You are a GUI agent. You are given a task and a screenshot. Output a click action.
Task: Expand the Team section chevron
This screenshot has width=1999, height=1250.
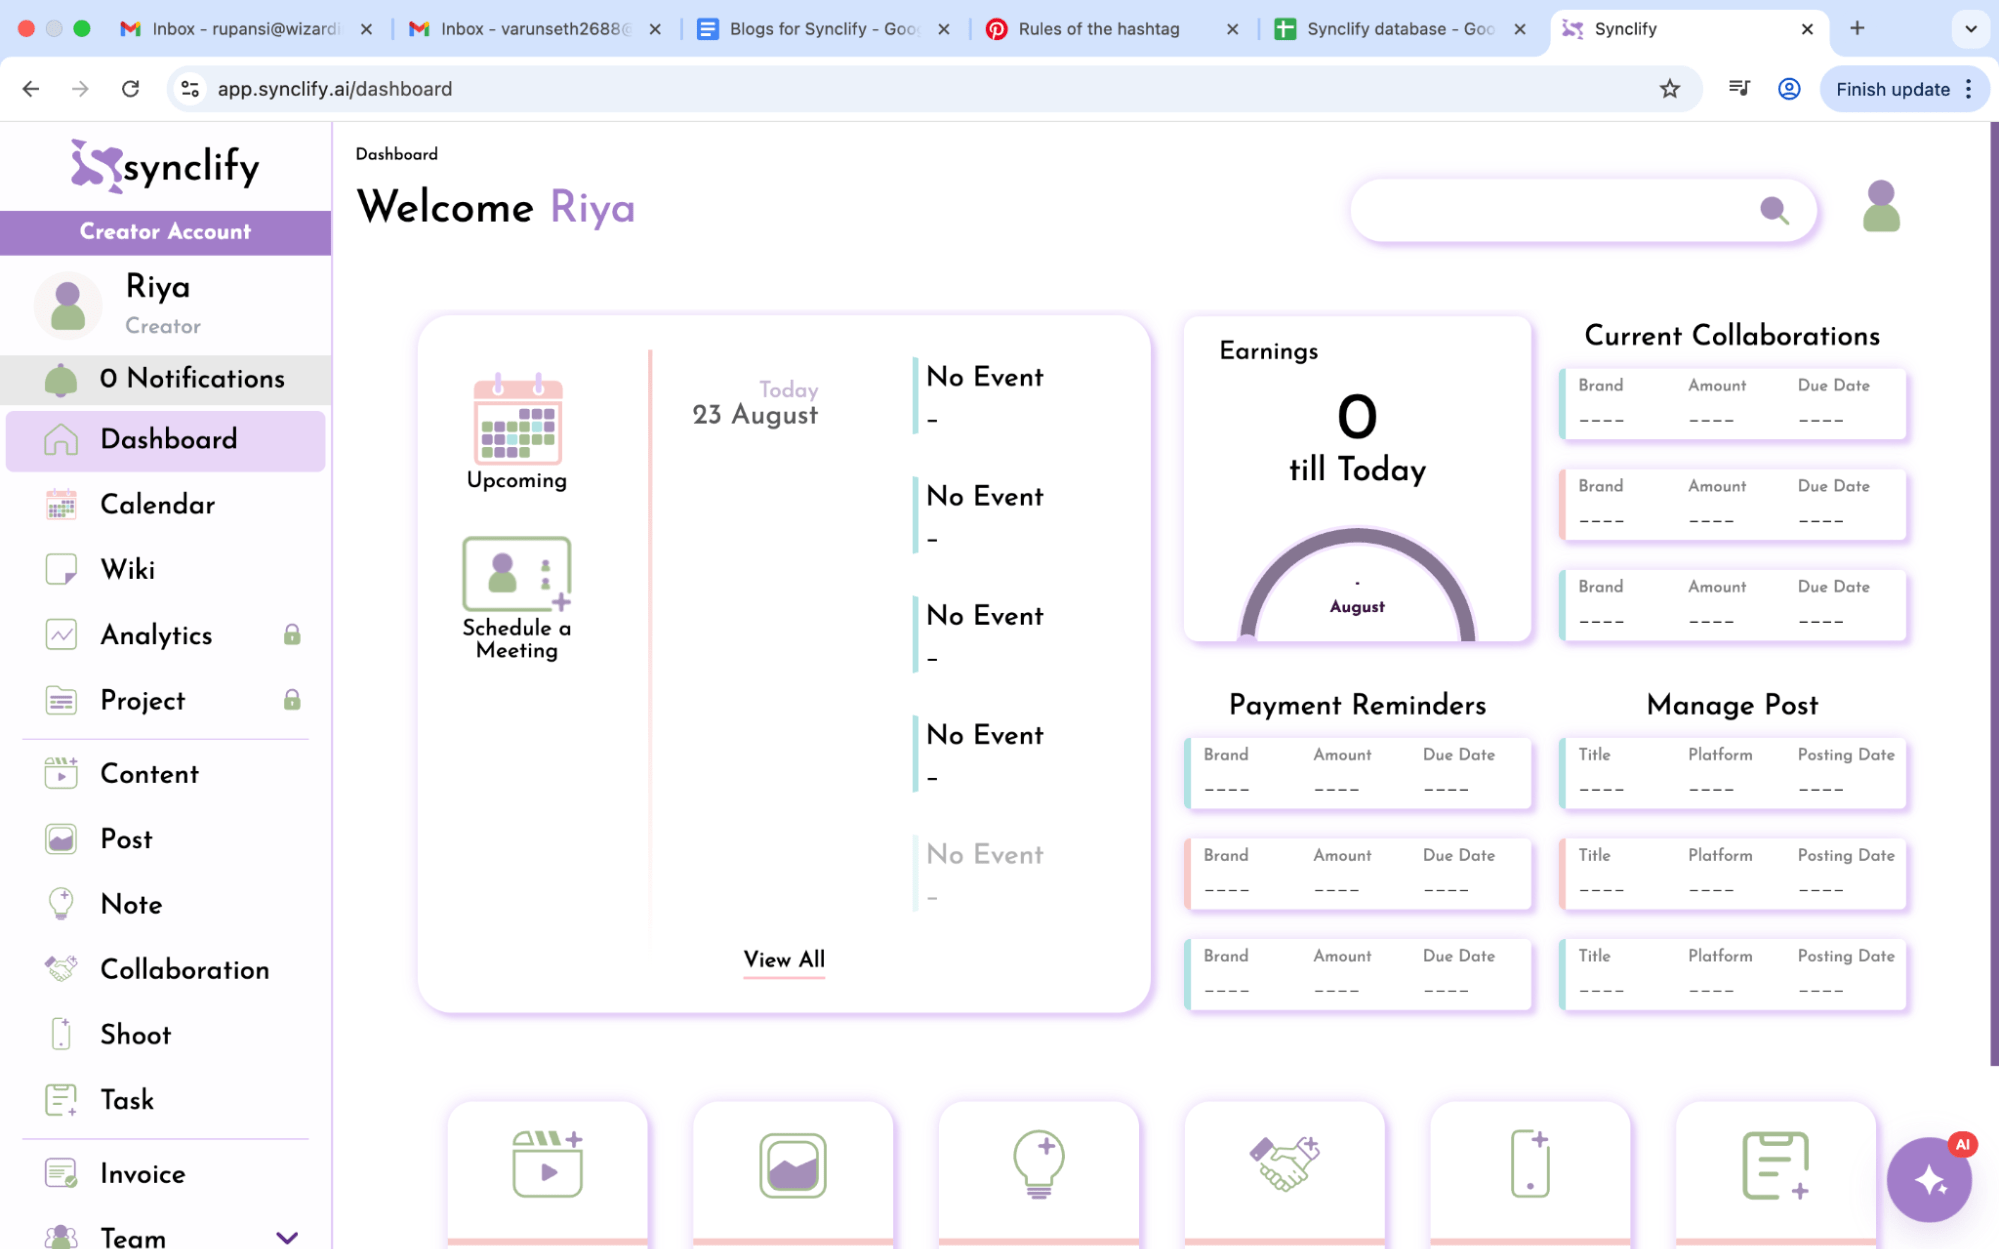(289, 1237)
